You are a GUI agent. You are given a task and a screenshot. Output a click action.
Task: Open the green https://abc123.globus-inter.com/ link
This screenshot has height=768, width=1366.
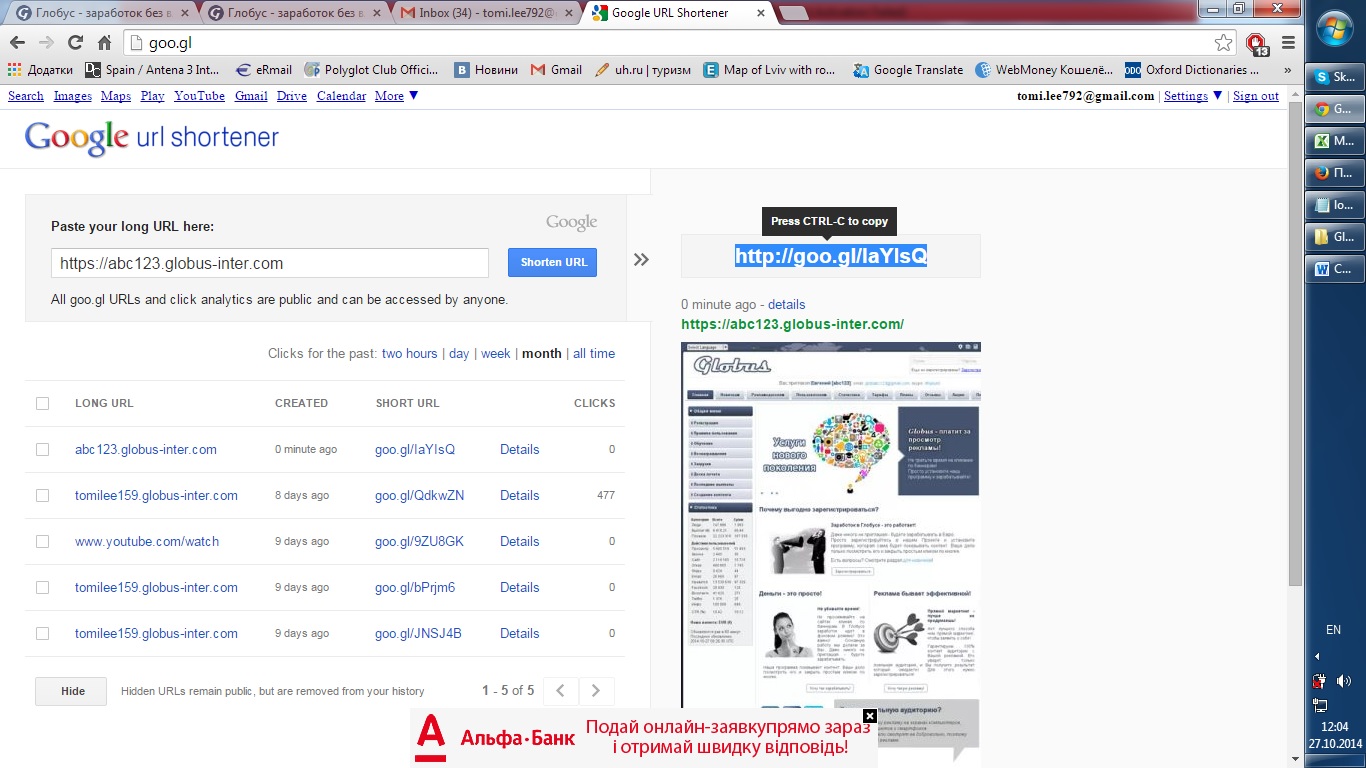[x=792, y=324]
